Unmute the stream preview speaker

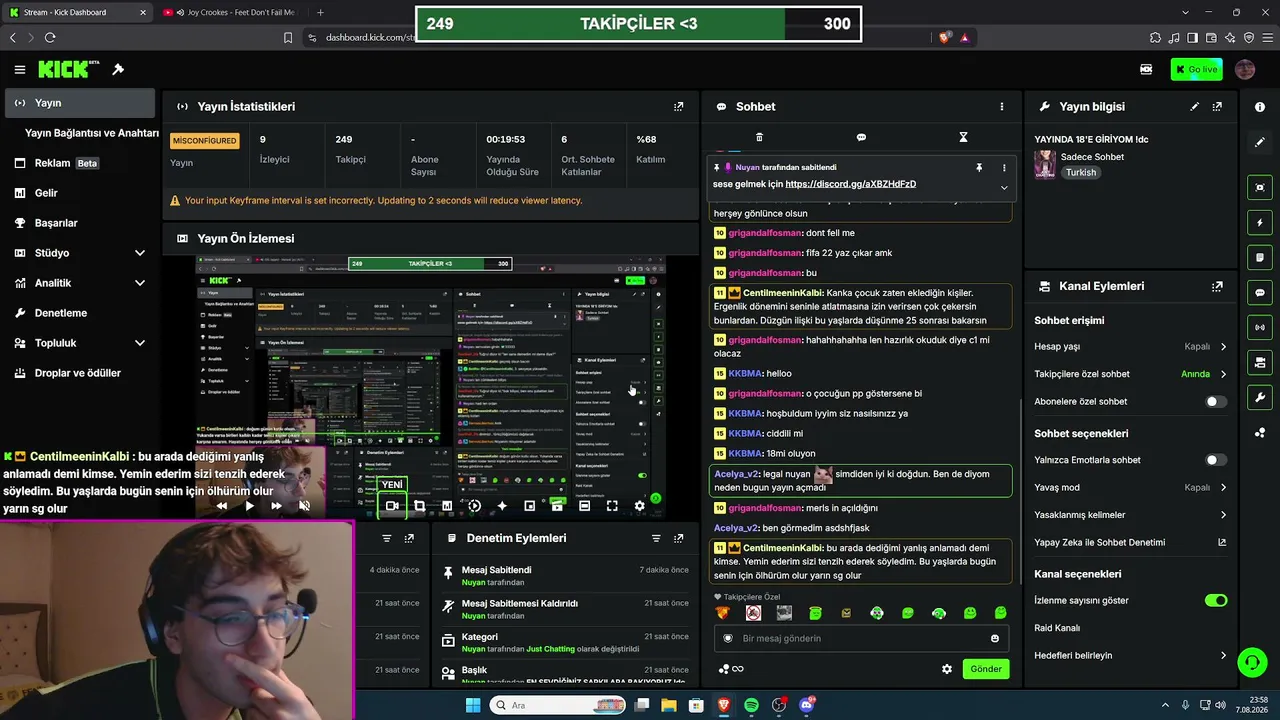tap(305, 506)
